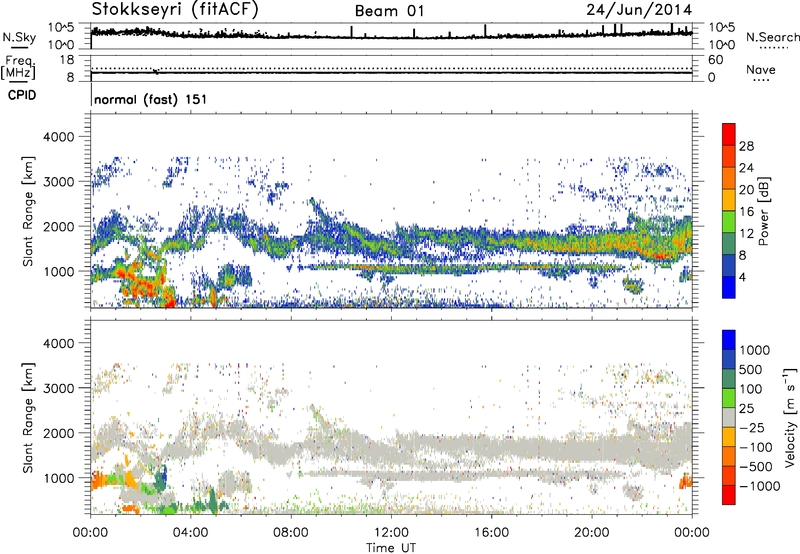Click the 'Velocity [m s-1]' colorbar label
800x554 pixels.
tap(790, 417)
